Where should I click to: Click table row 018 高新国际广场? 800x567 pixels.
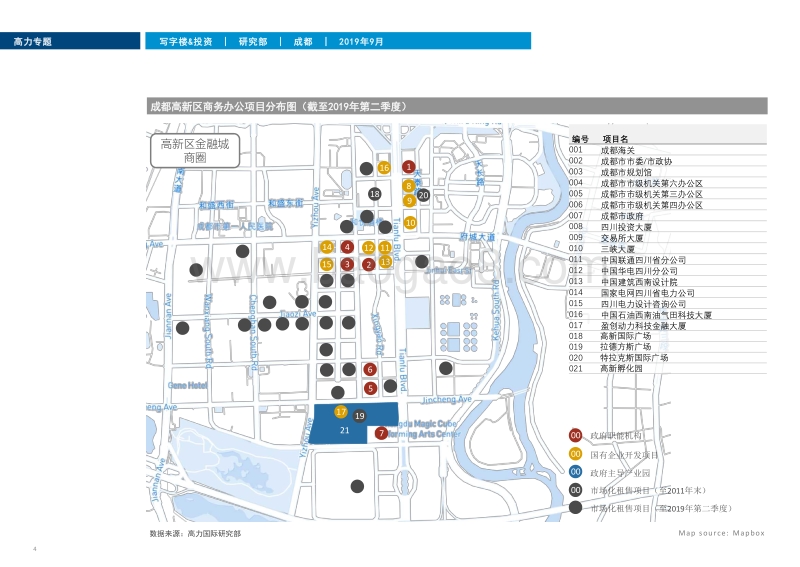[667, 336]
